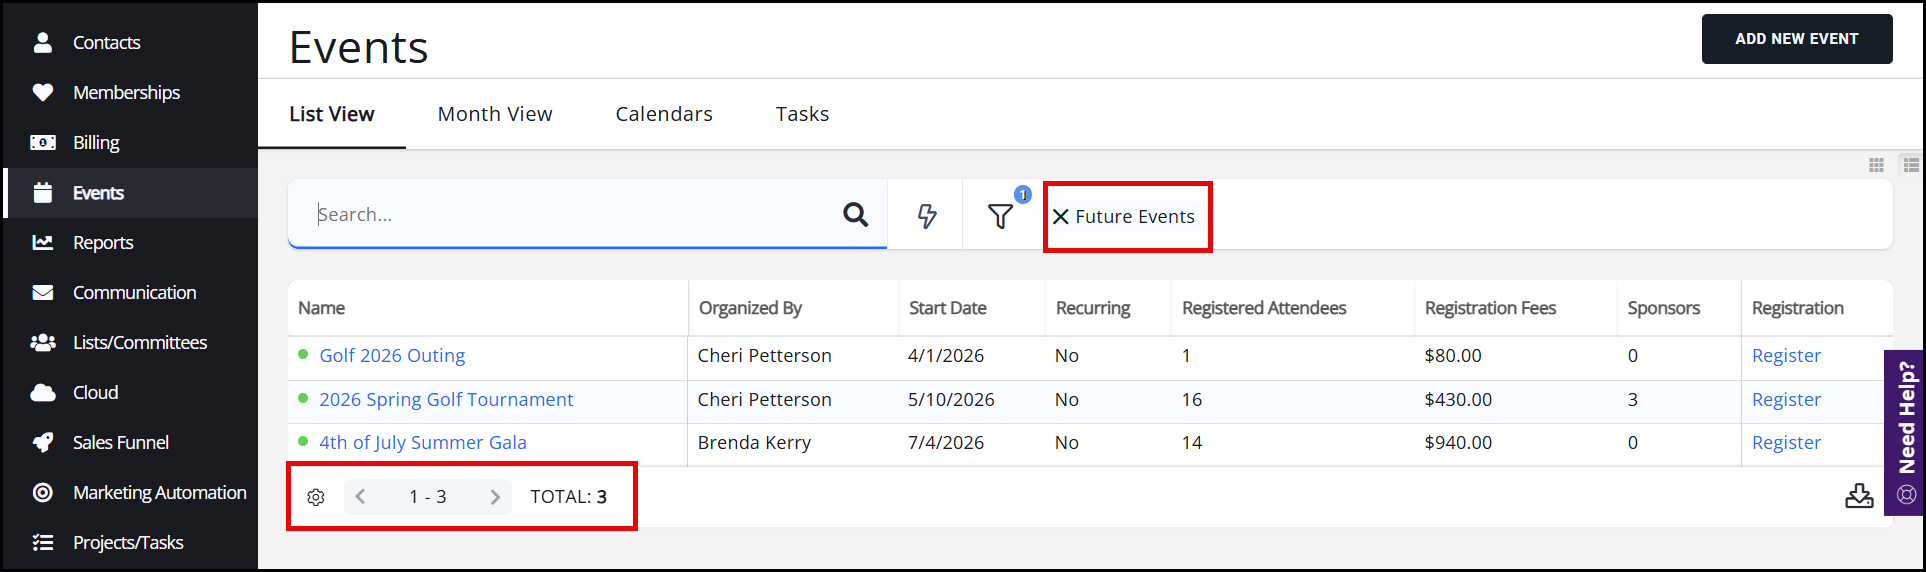
Task: Open the Golf 2026 Outing event
Action: pos(392,356)
